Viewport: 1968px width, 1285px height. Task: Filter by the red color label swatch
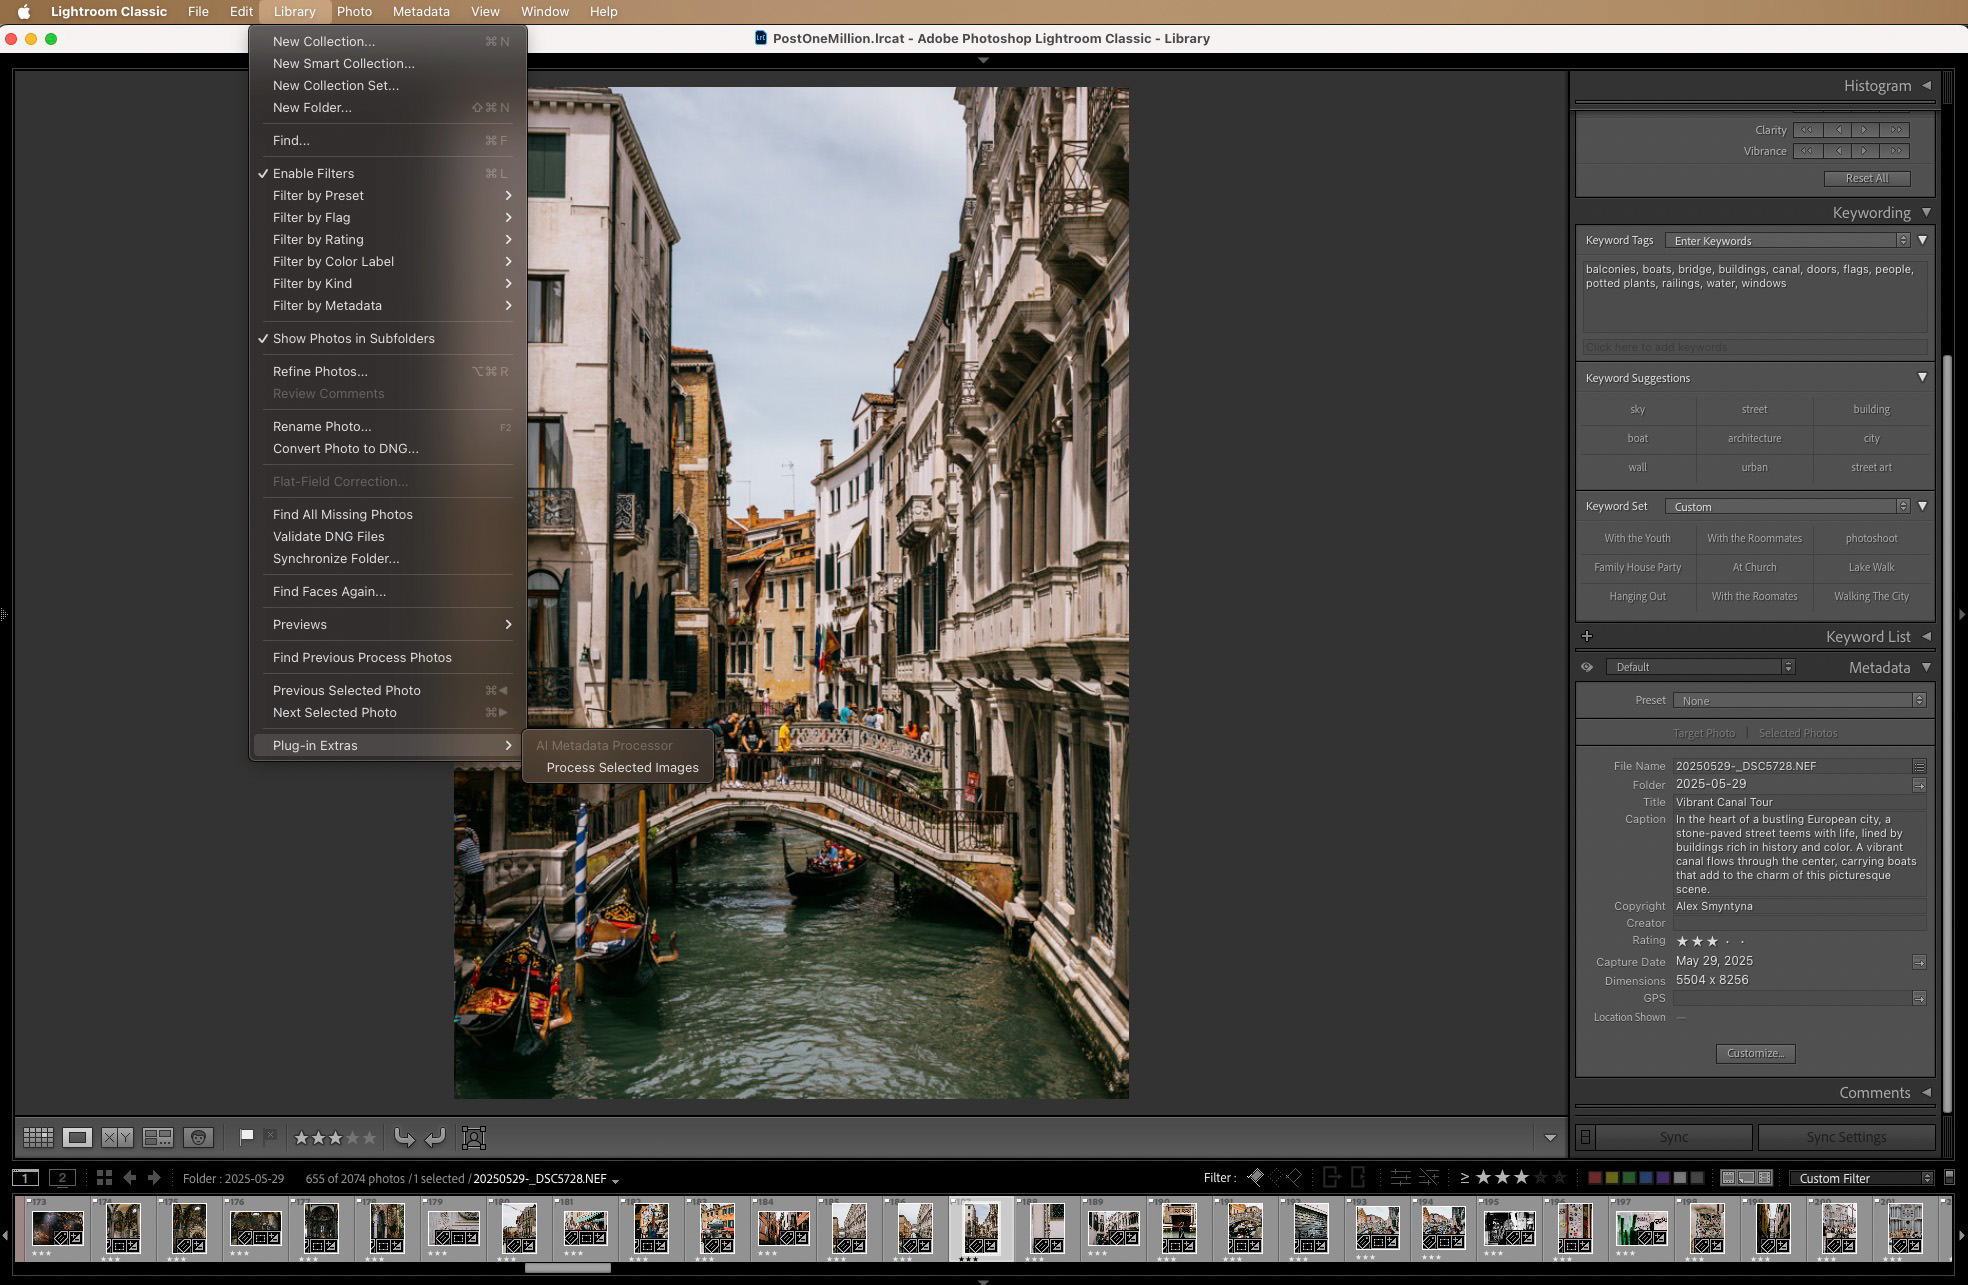tap(1595, 1178)
